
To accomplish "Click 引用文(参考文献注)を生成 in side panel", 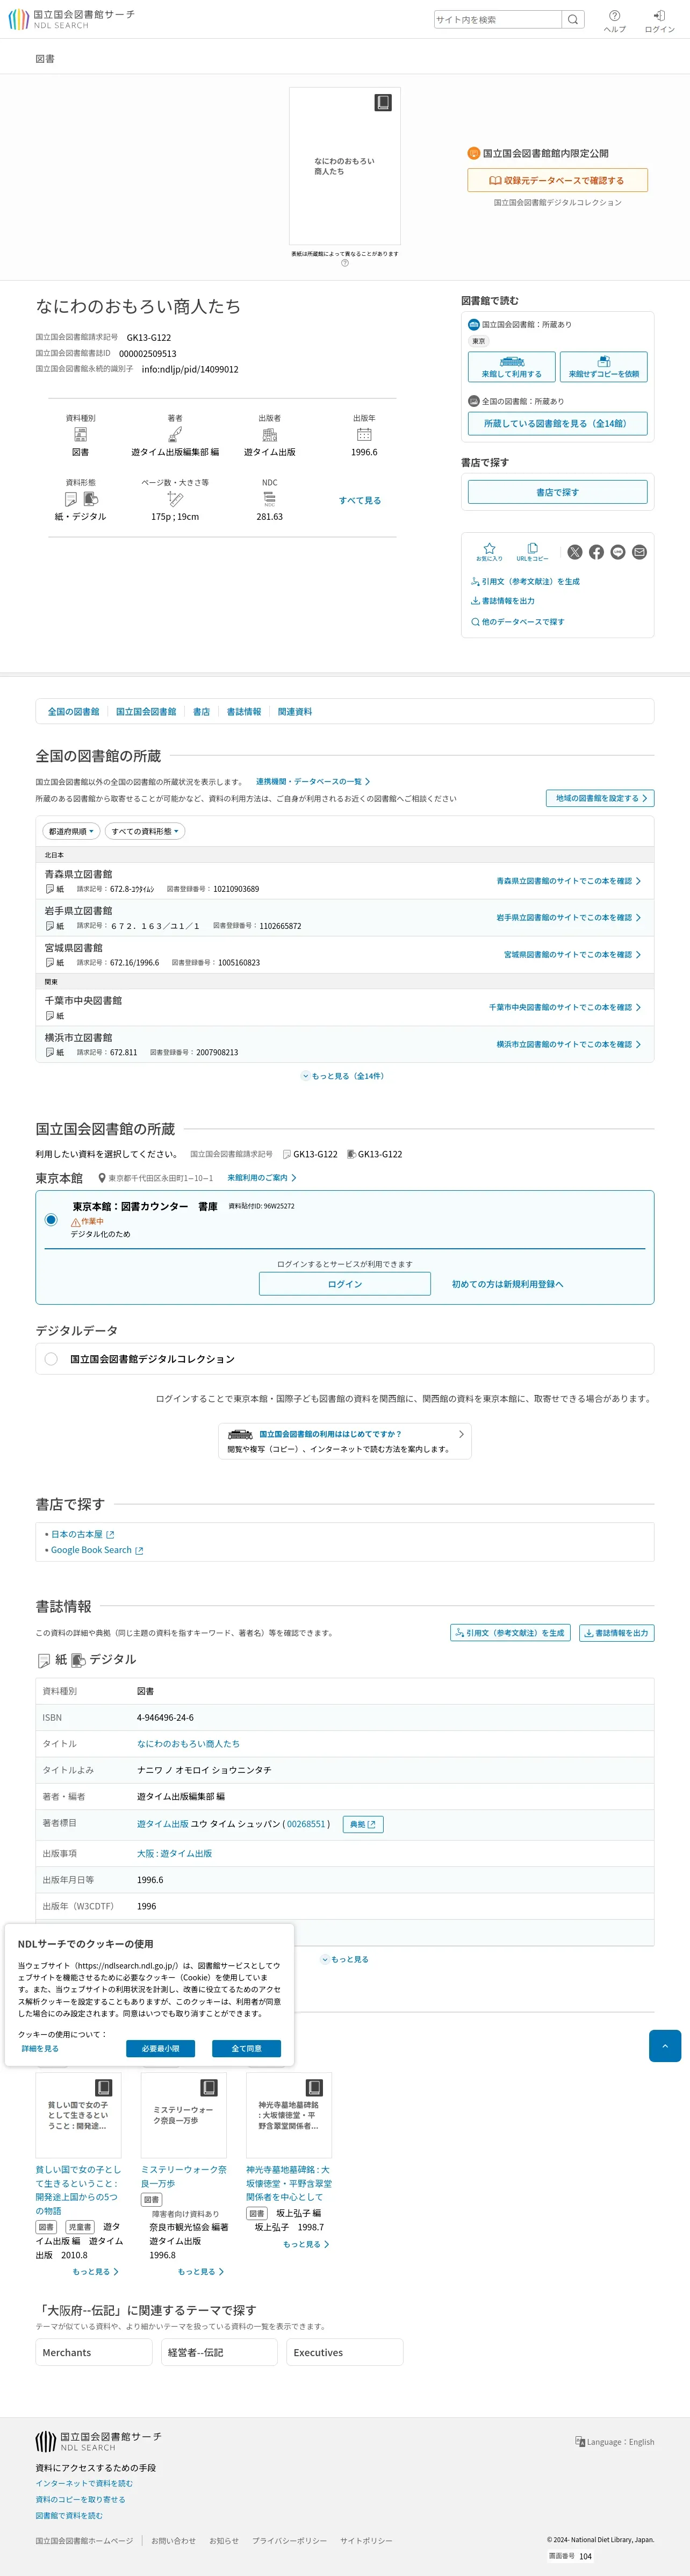I will click(525, 581).
